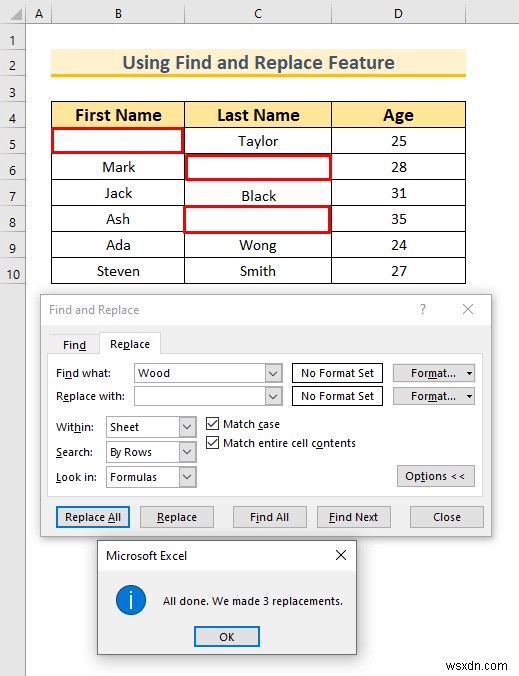Select the cell containing Ash

118,219
